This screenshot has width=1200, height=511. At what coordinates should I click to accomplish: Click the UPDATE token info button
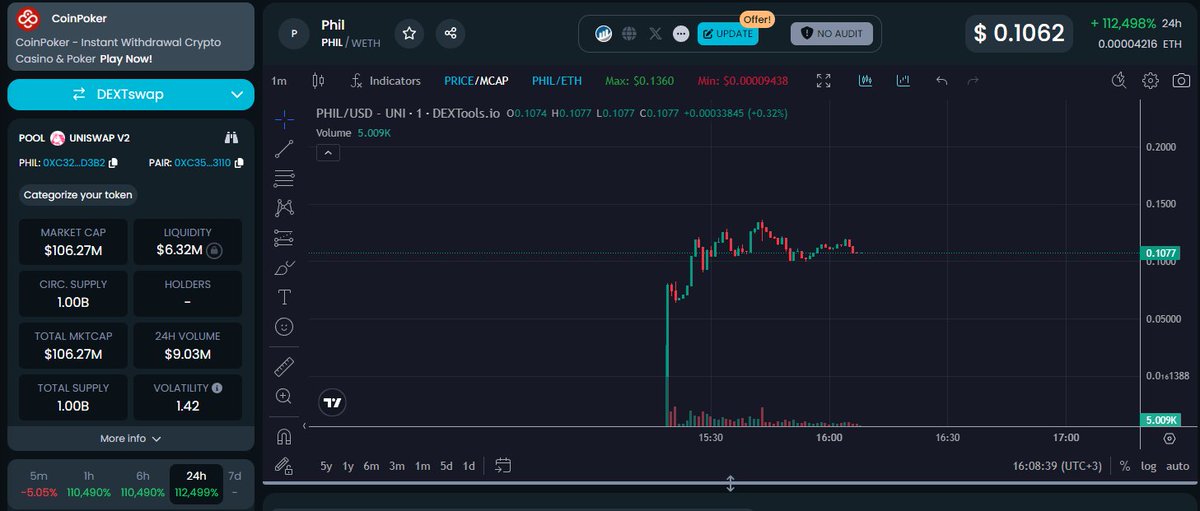[728, 34]
